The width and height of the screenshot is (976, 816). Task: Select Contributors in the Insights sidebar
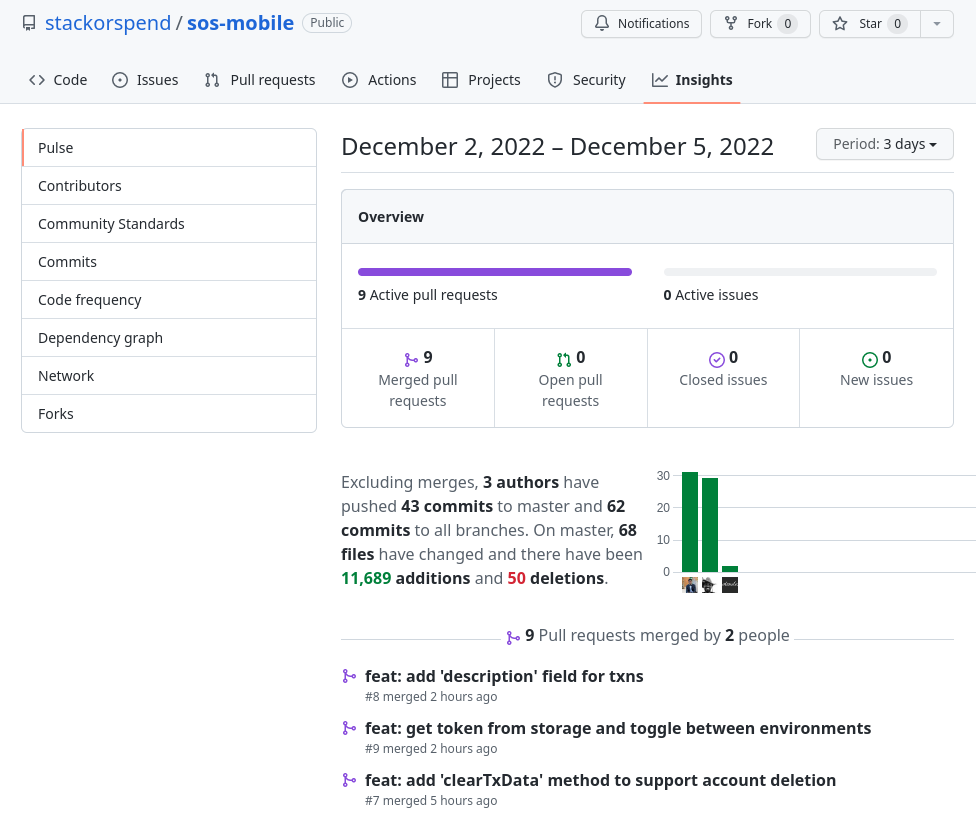pyautogui.click(x=80, y=186)
